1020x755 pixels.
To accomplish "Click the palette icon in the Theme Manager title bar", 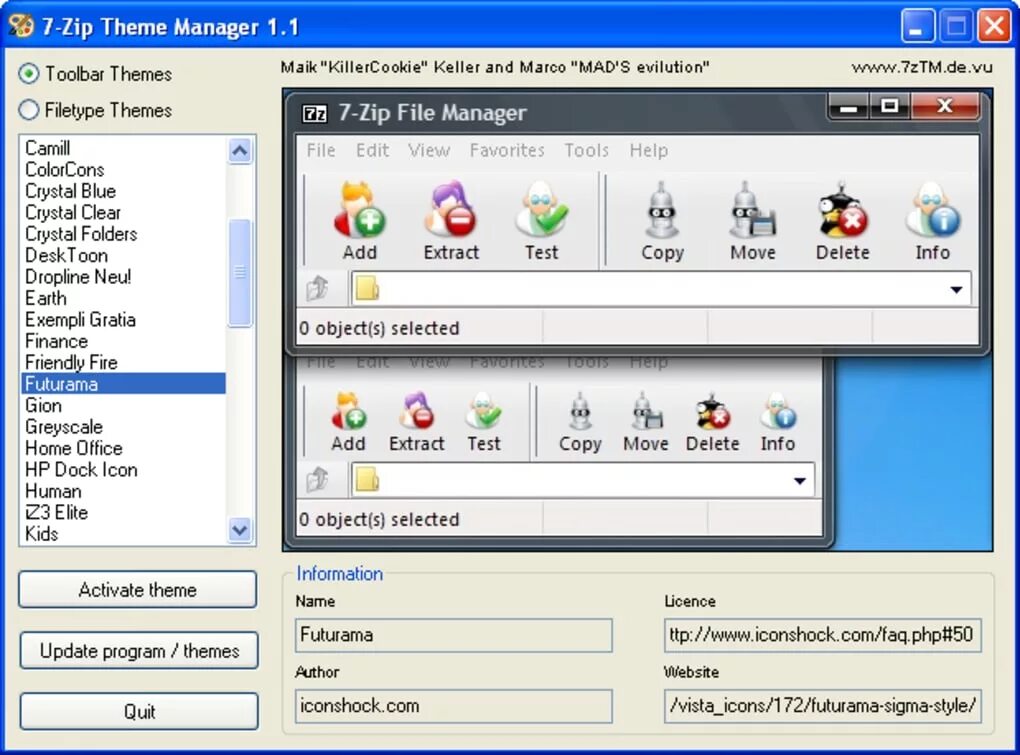I will tap(21, 26).
